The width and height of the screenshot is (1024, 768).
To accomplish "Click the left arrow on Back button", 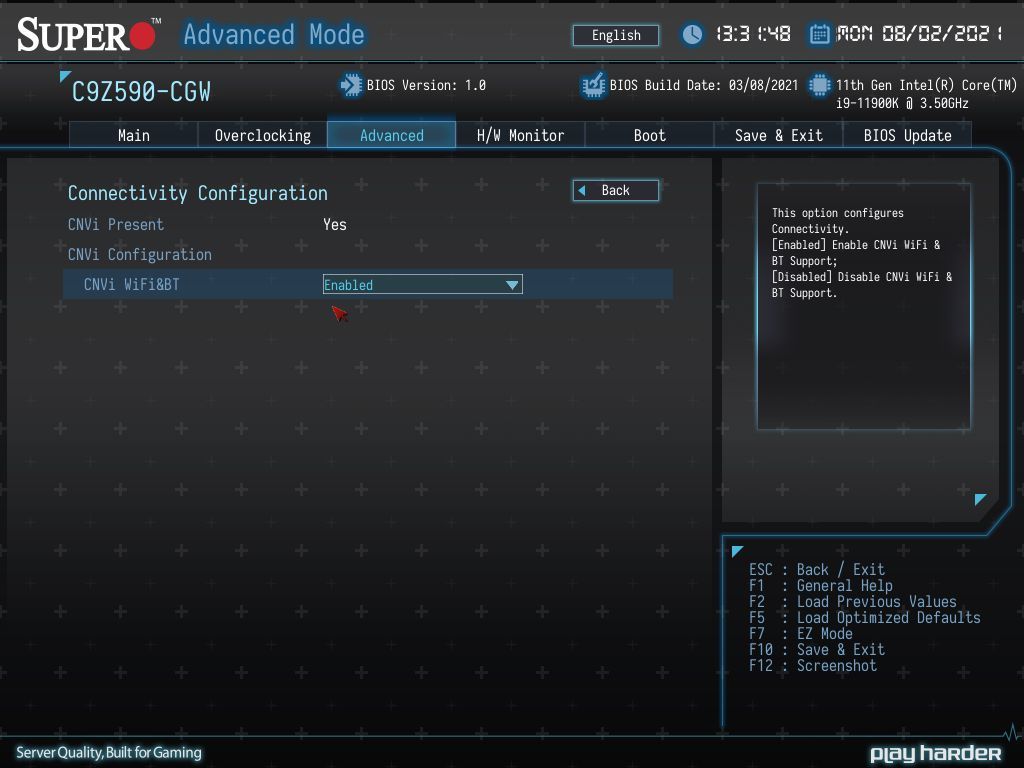I will tap(582, 191).
